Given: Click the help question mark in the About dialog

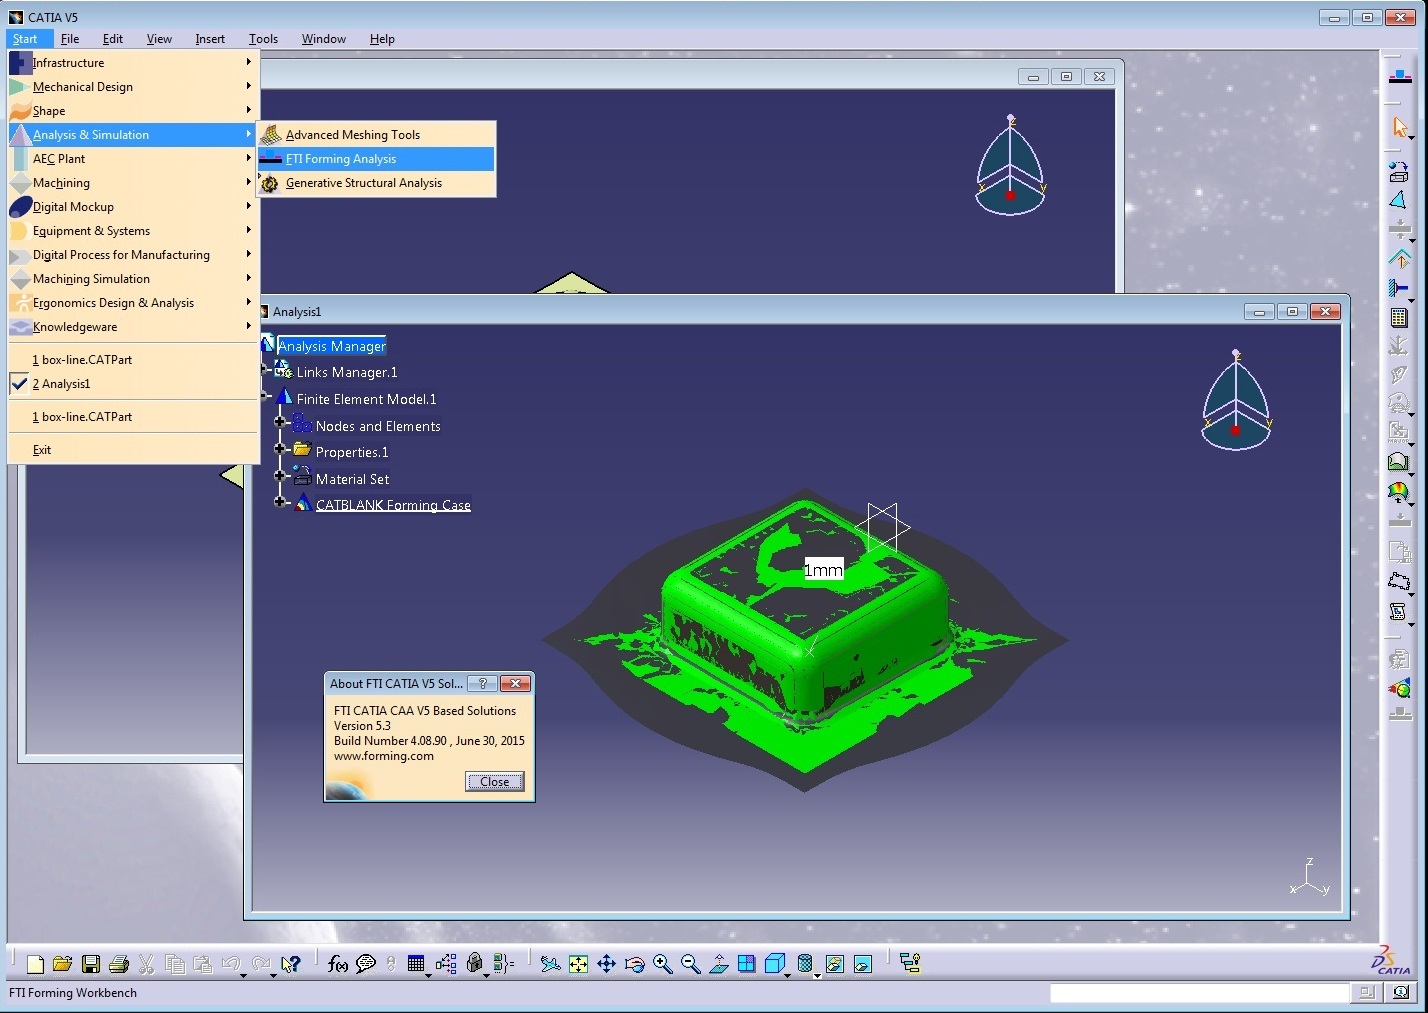Looking at the screenshot, I should pyautogui.click(x=482, y=684).
